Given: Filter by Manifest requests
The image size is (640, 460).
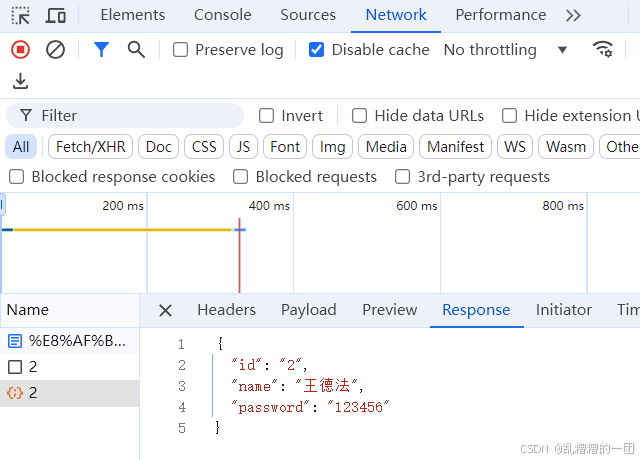Looking at the screenshot, I should tap(455, 147).
